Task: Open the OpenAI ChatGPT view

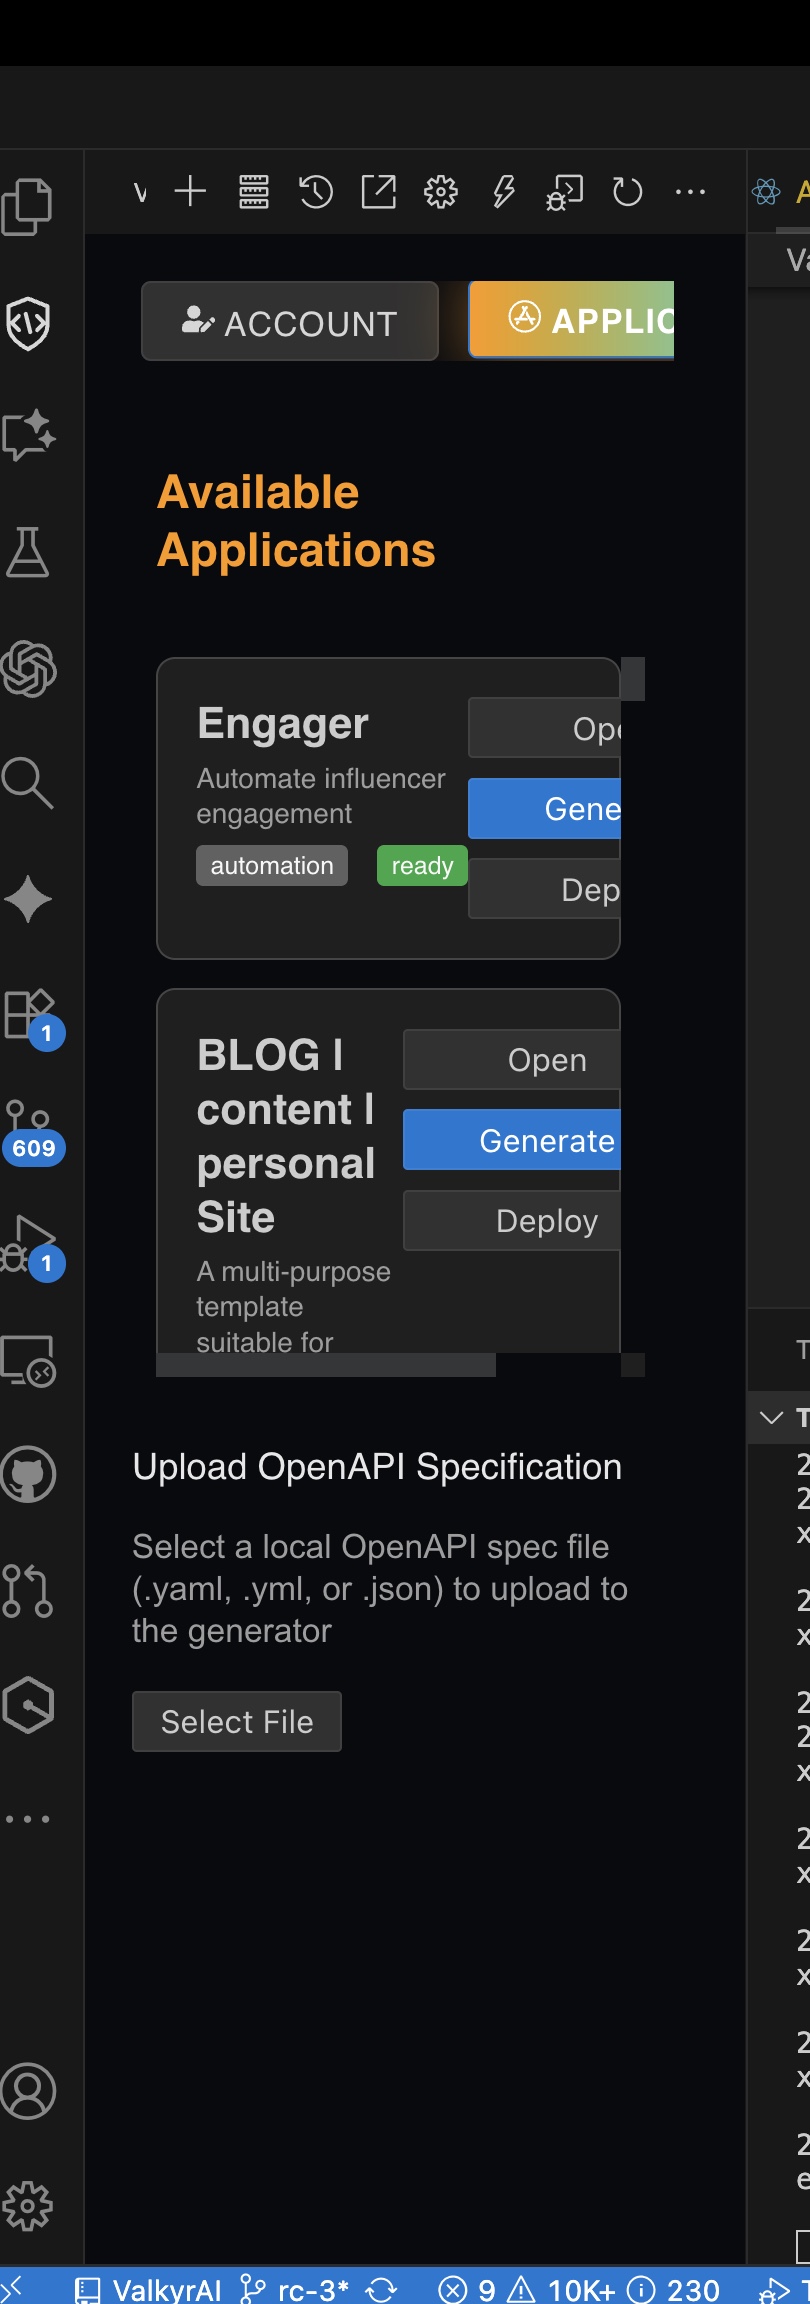Action: click(28, 668)
